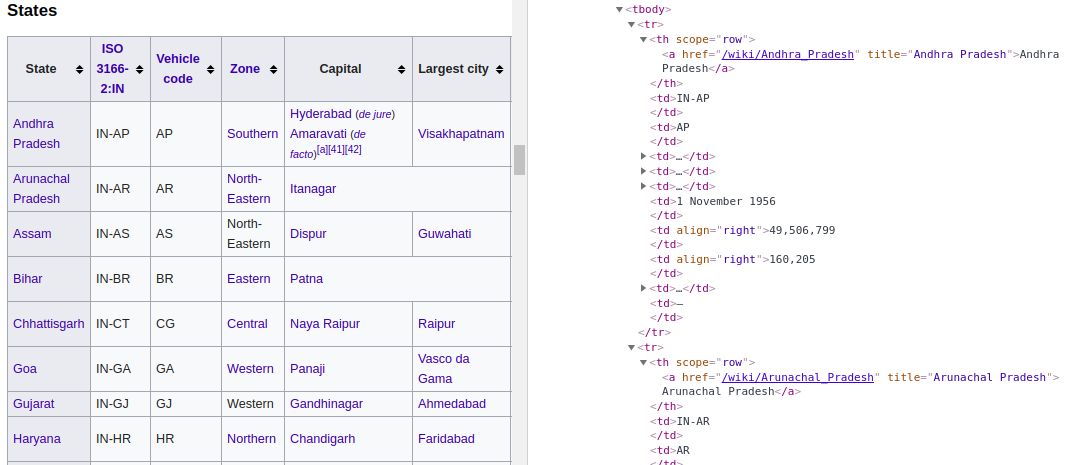Sort by Capital column arrows

coord(402,69)
